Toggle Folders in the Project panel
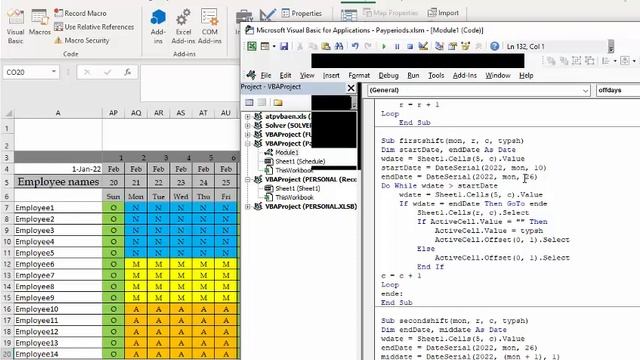 tap(278, 102)
